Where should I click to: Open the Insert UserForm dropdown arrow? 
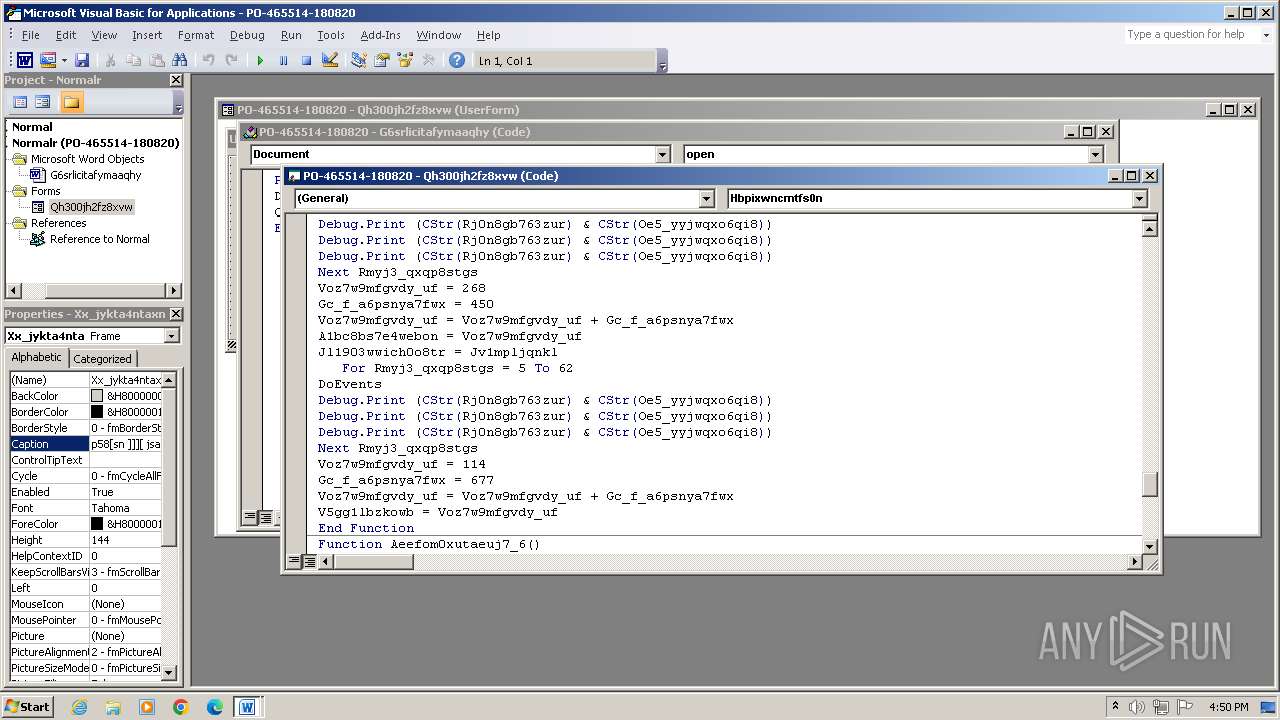pos(64,61)
